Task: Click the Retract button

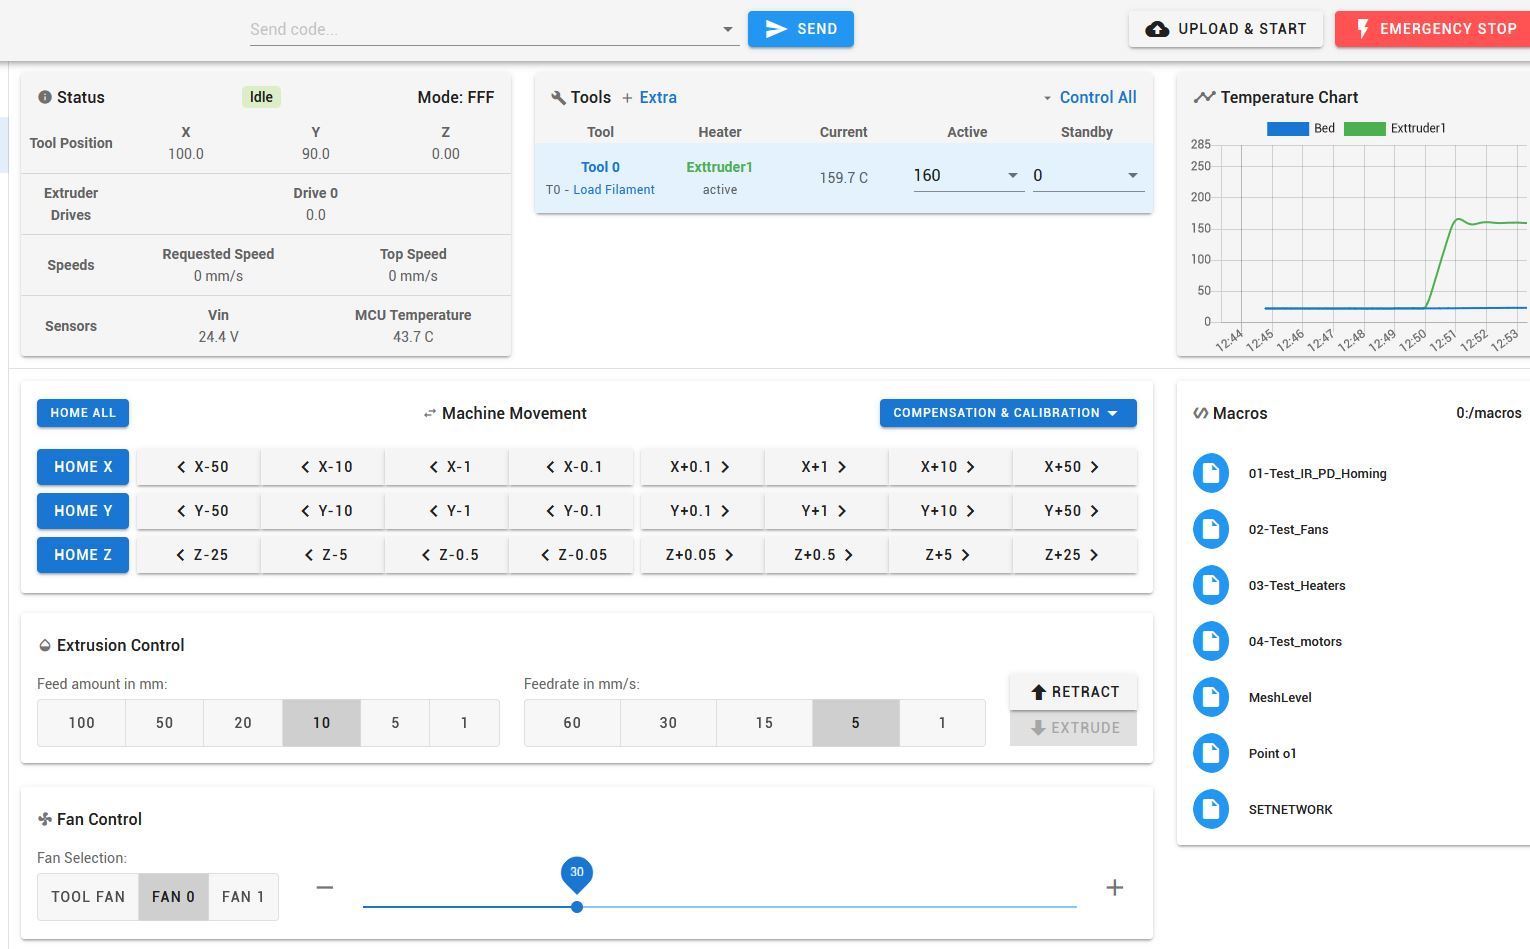Action: 1073,692
